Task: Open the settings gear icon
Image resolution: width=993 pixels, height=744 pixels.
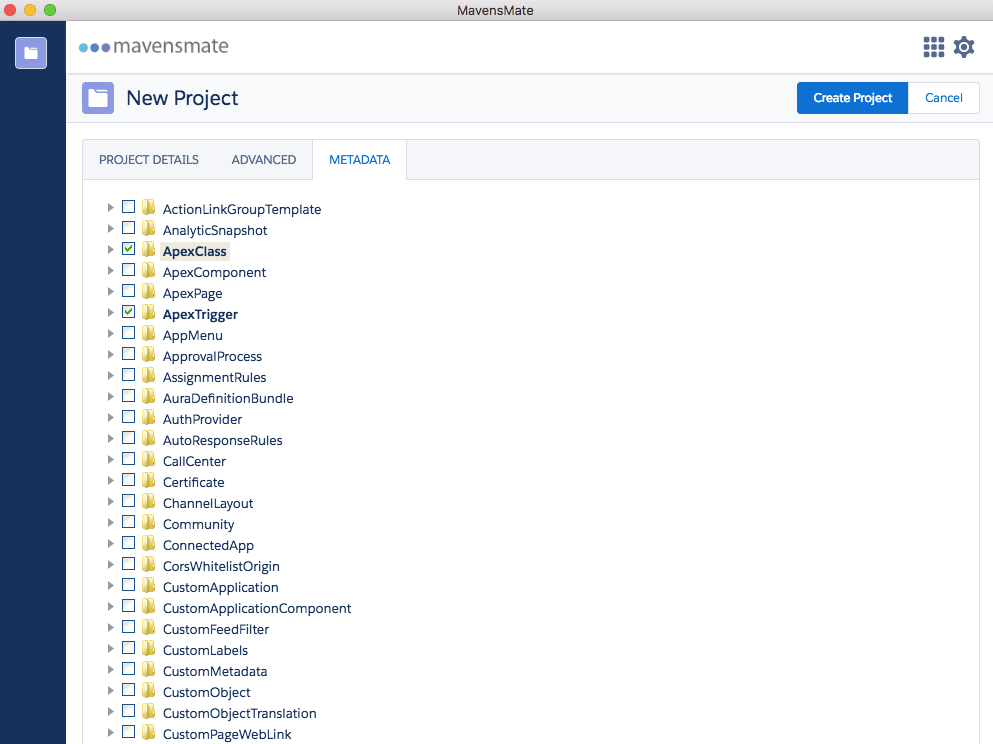Action: click(964, 47)
